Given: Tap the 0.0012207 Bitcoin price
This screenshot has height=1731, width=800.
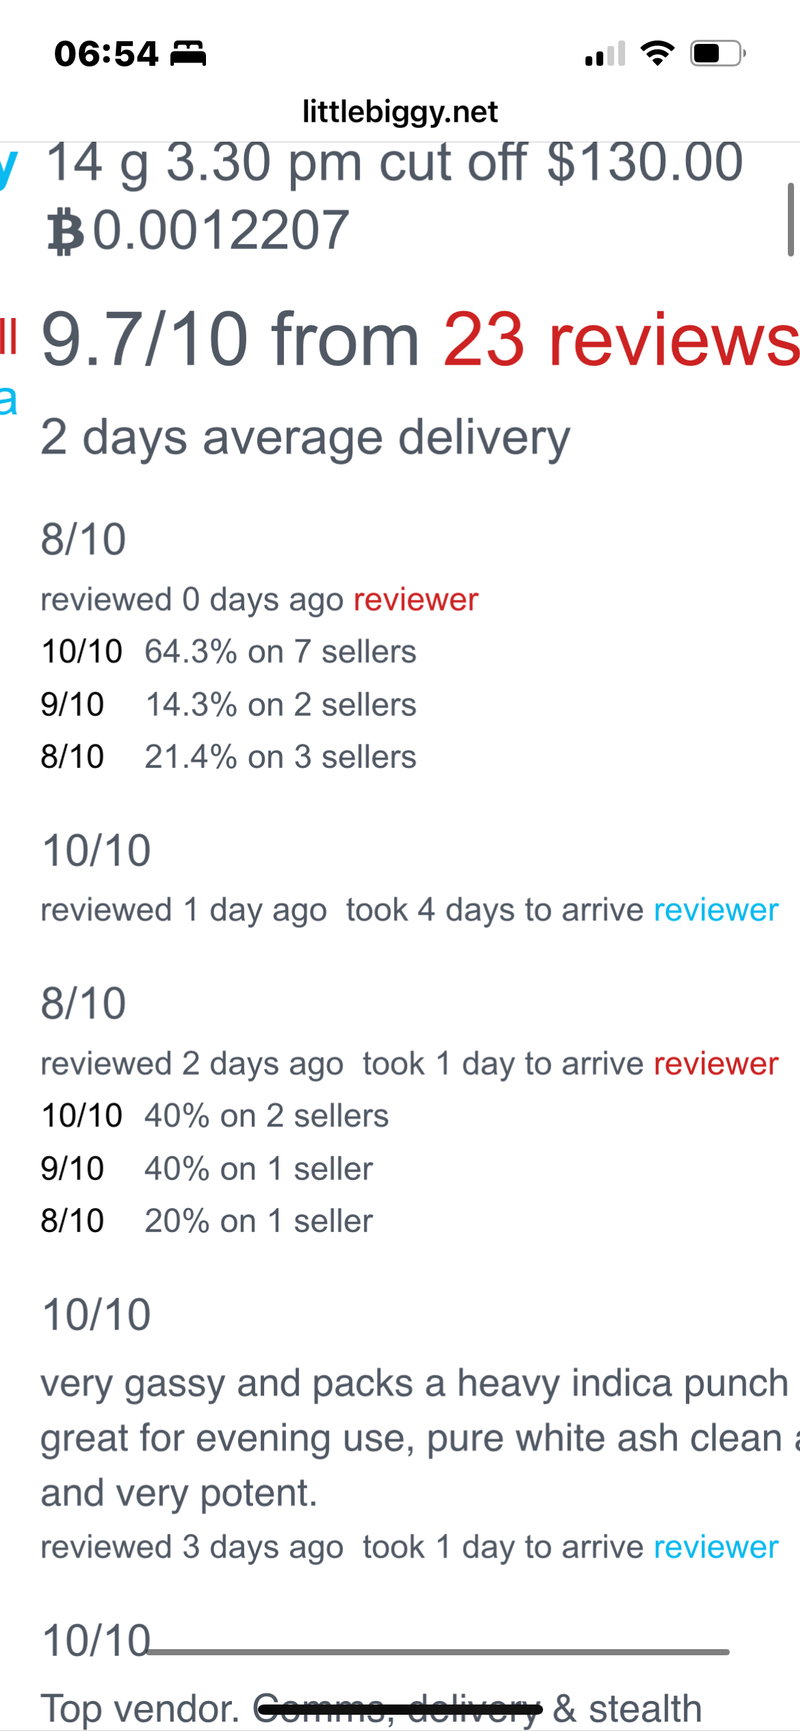Looking at the screenshot, I should 221,231.
